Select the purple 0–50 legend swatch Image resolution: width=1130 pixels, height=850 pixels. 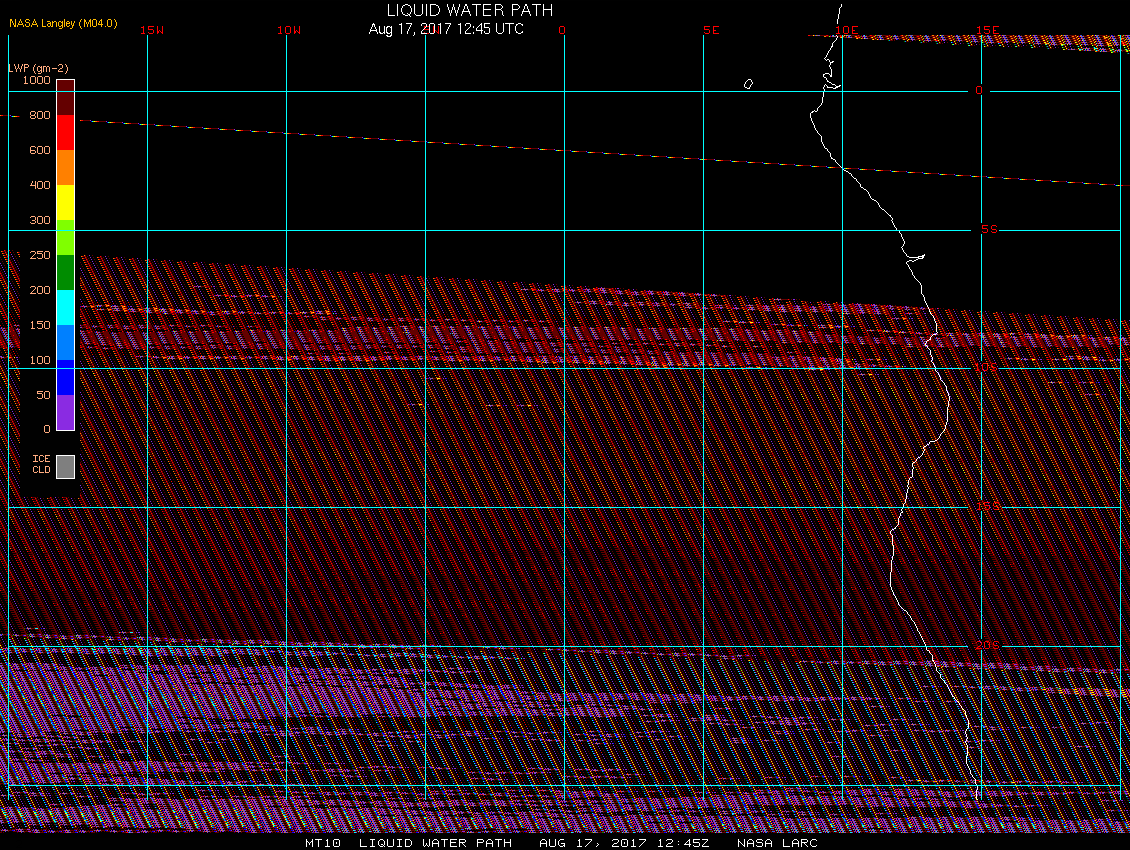66,412
